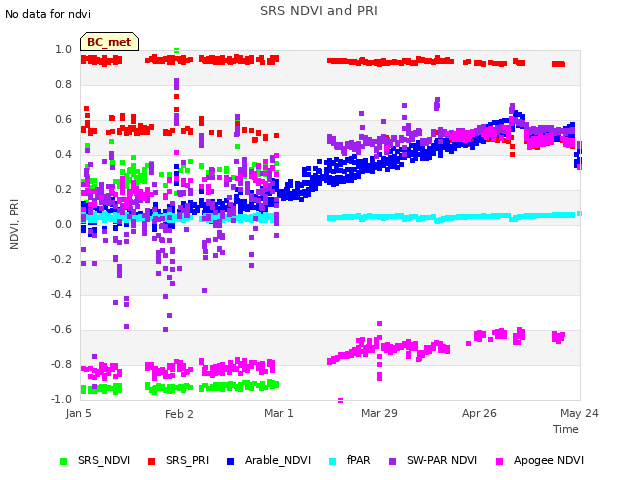The width and height of the screenshot is (640, 480).
Task: Click the 0.8 y-axis tick label
Action: pyautogui.click(x=63, y=84)
